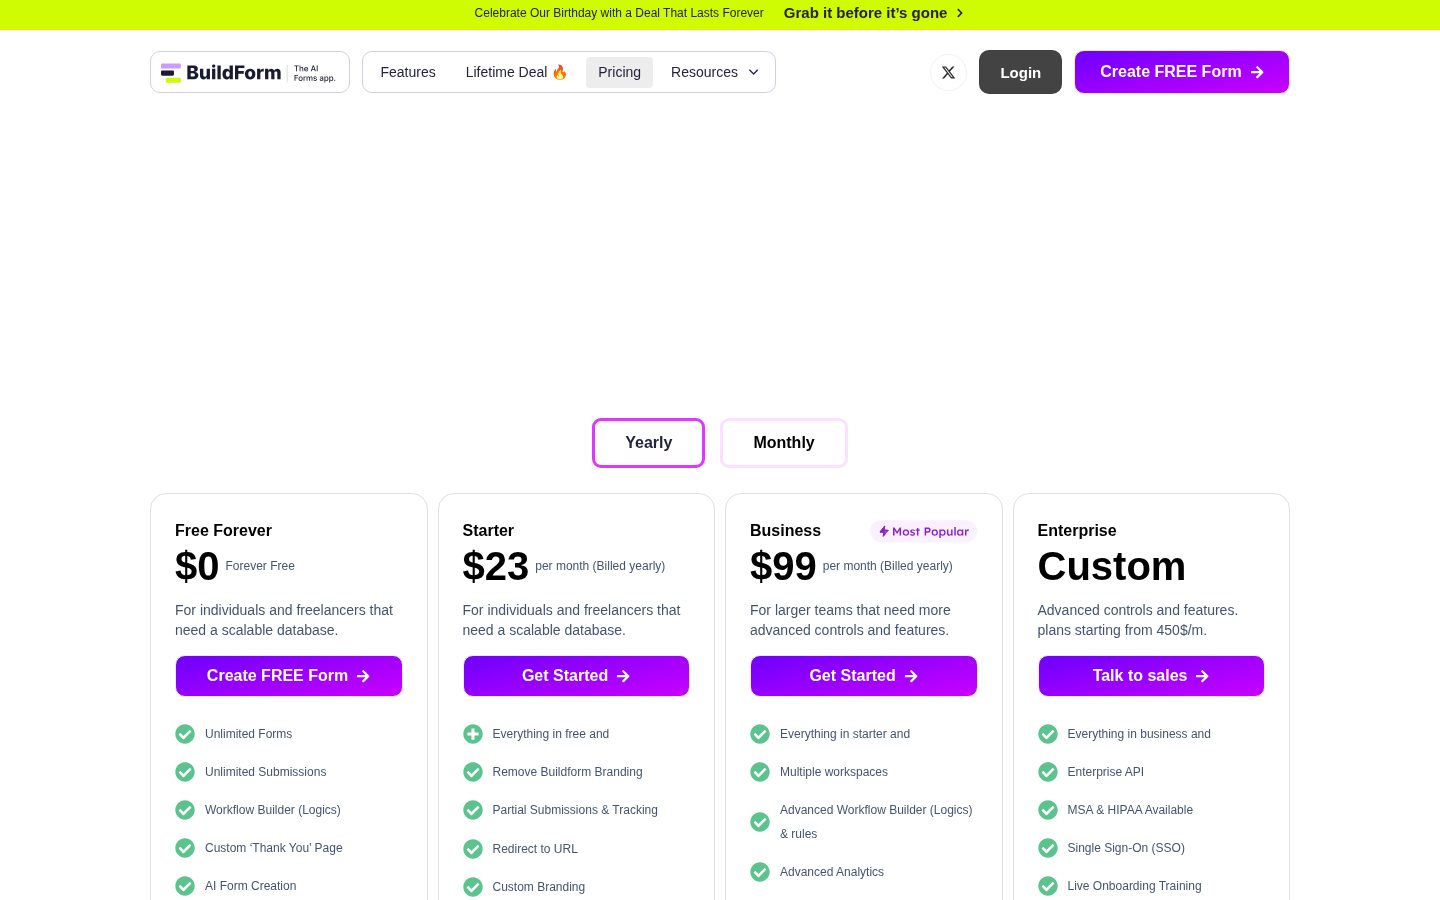Click the green check beside Unlimited Forms
The width and height of the screenshot is (1440, 900).
point(185,734)
